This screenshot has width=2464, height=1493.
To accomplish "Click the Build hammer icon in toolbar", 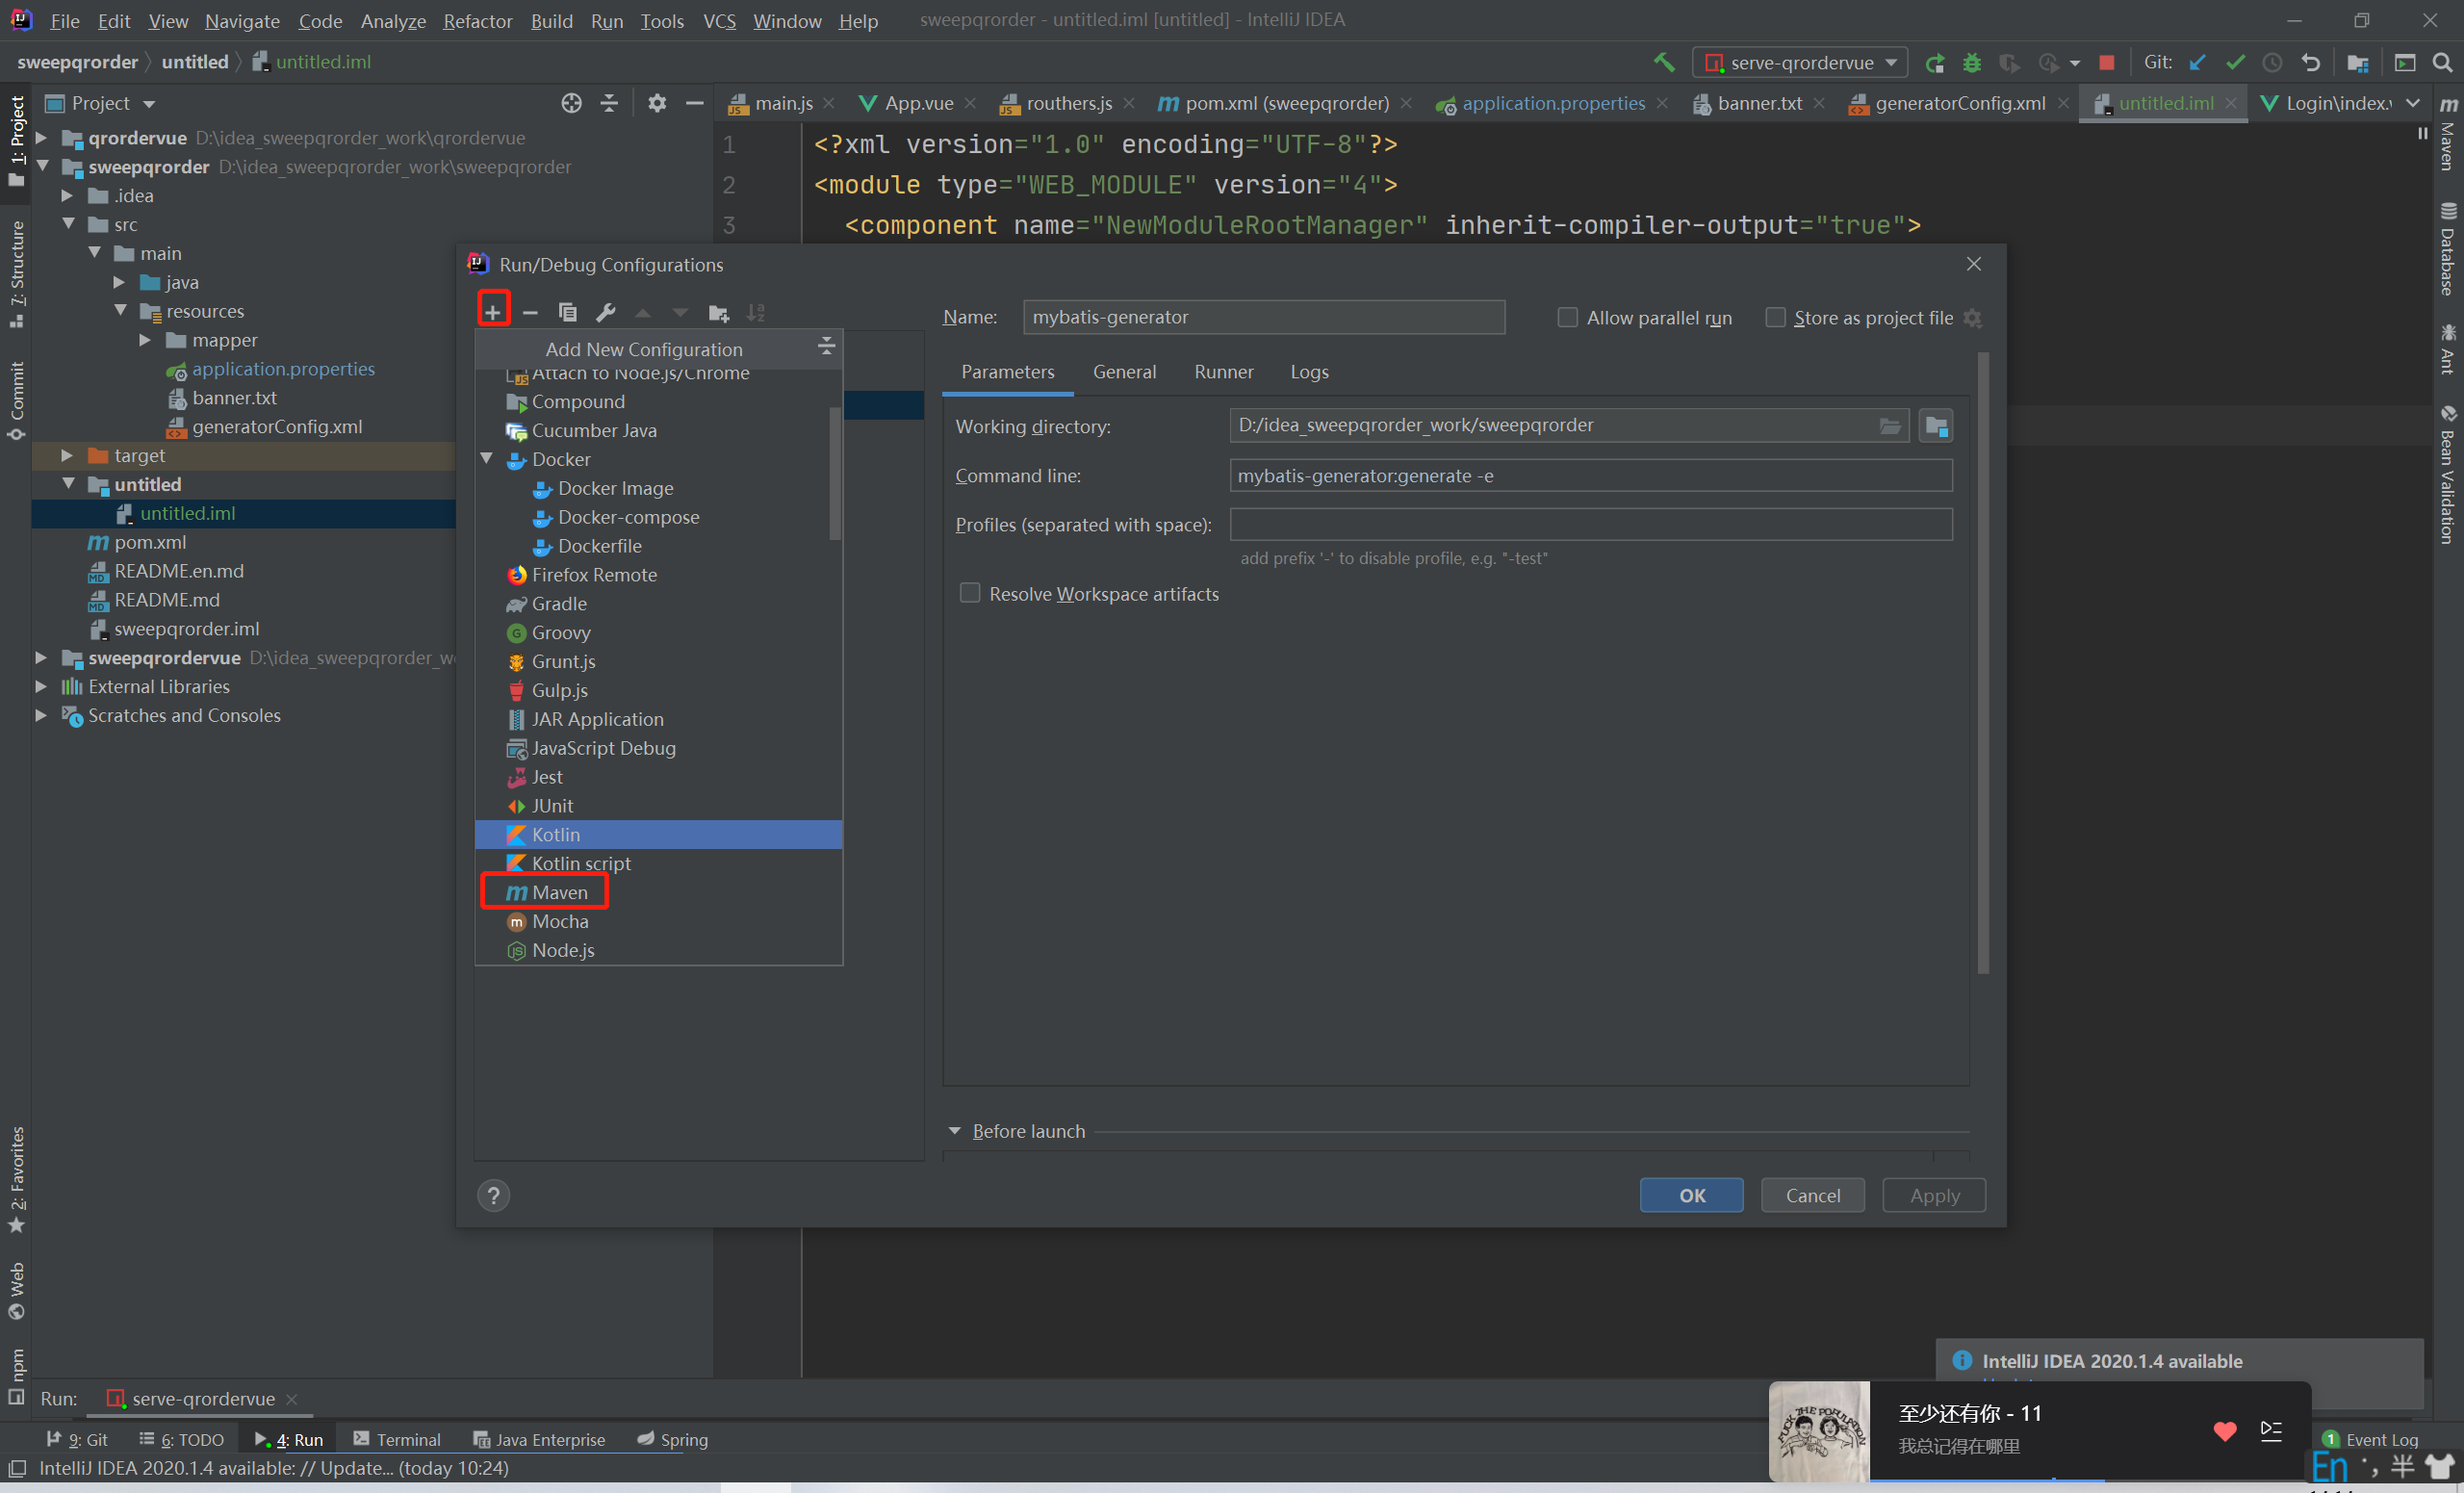I will (x=1664, y=62).
